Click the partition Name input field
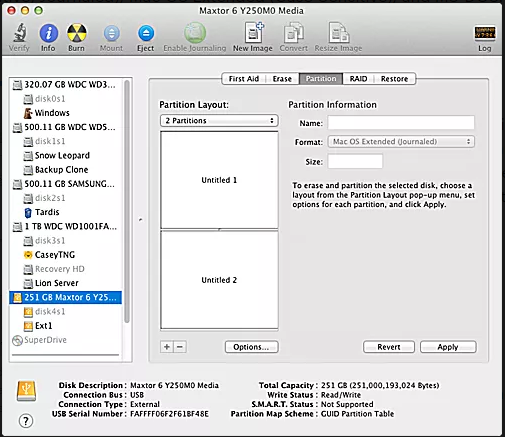The image size is (505, 437). click(x=401, y=123)
